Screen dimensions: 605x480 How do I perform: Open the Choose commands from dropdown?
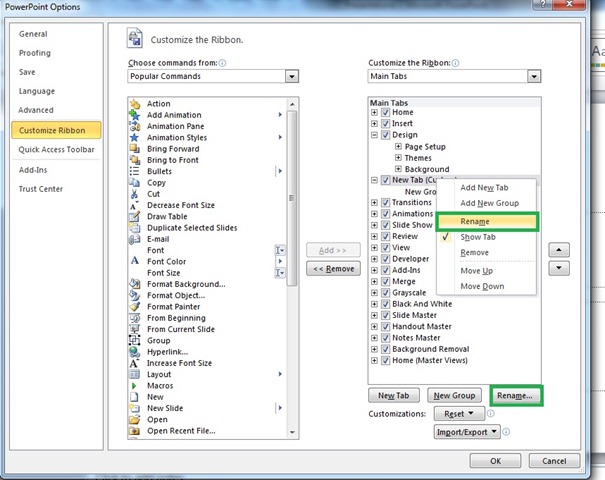[x=292, y=76]
